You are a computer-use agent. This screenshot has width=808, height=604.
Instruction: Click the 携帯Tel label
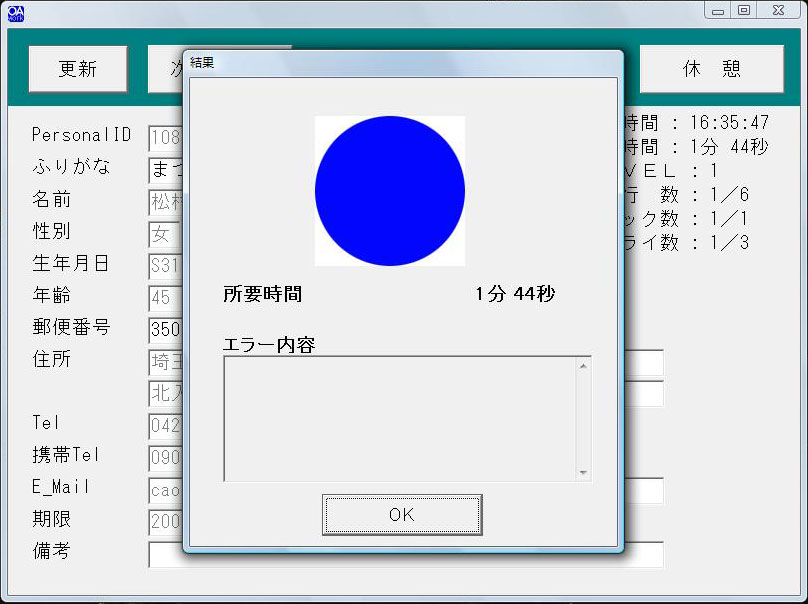click(x=65, y=455)
